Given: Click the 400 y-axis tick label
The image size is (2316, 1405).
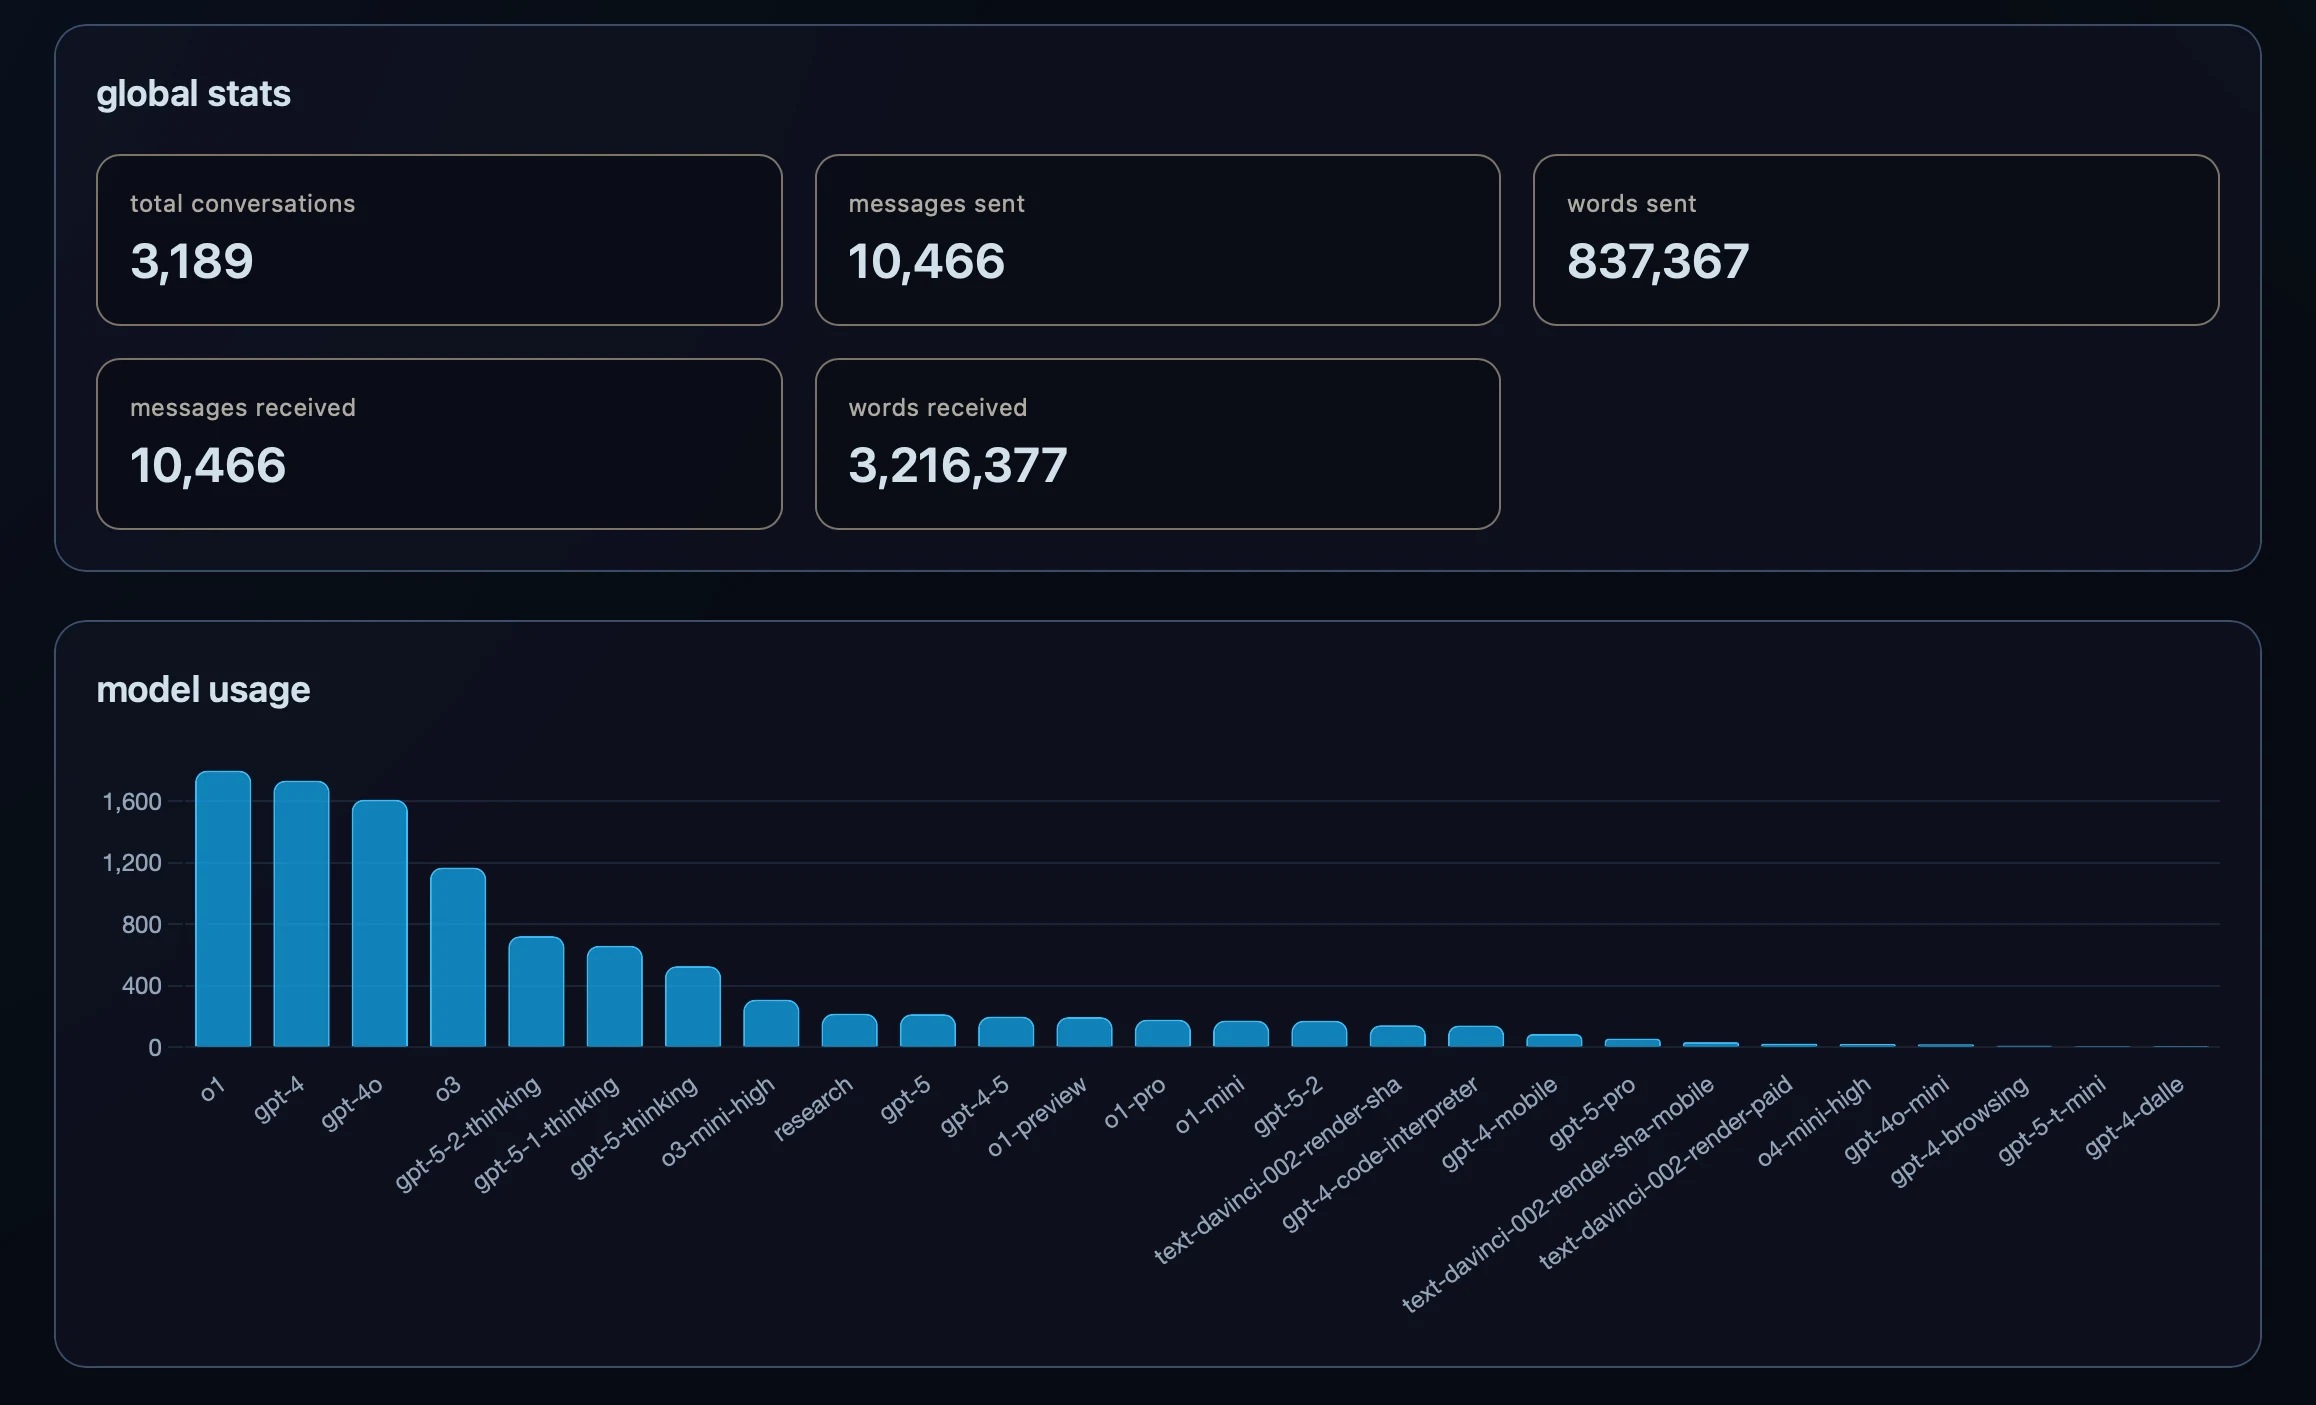Looking at the screenshot, I should tap(141, 986).
